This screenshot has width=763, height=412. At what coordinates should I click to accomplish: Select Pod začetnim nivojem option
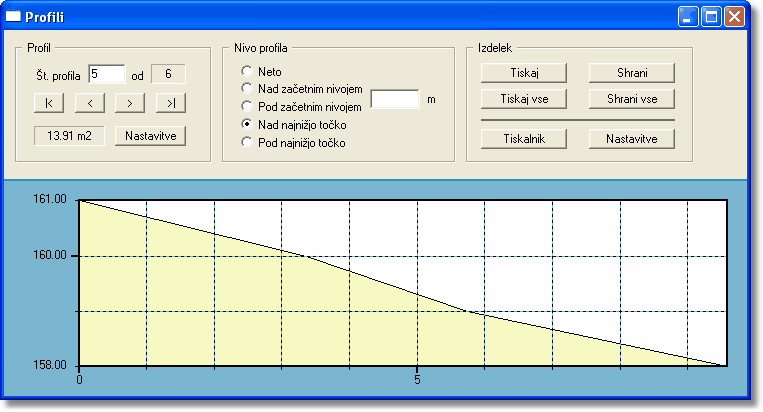(247, 106)
